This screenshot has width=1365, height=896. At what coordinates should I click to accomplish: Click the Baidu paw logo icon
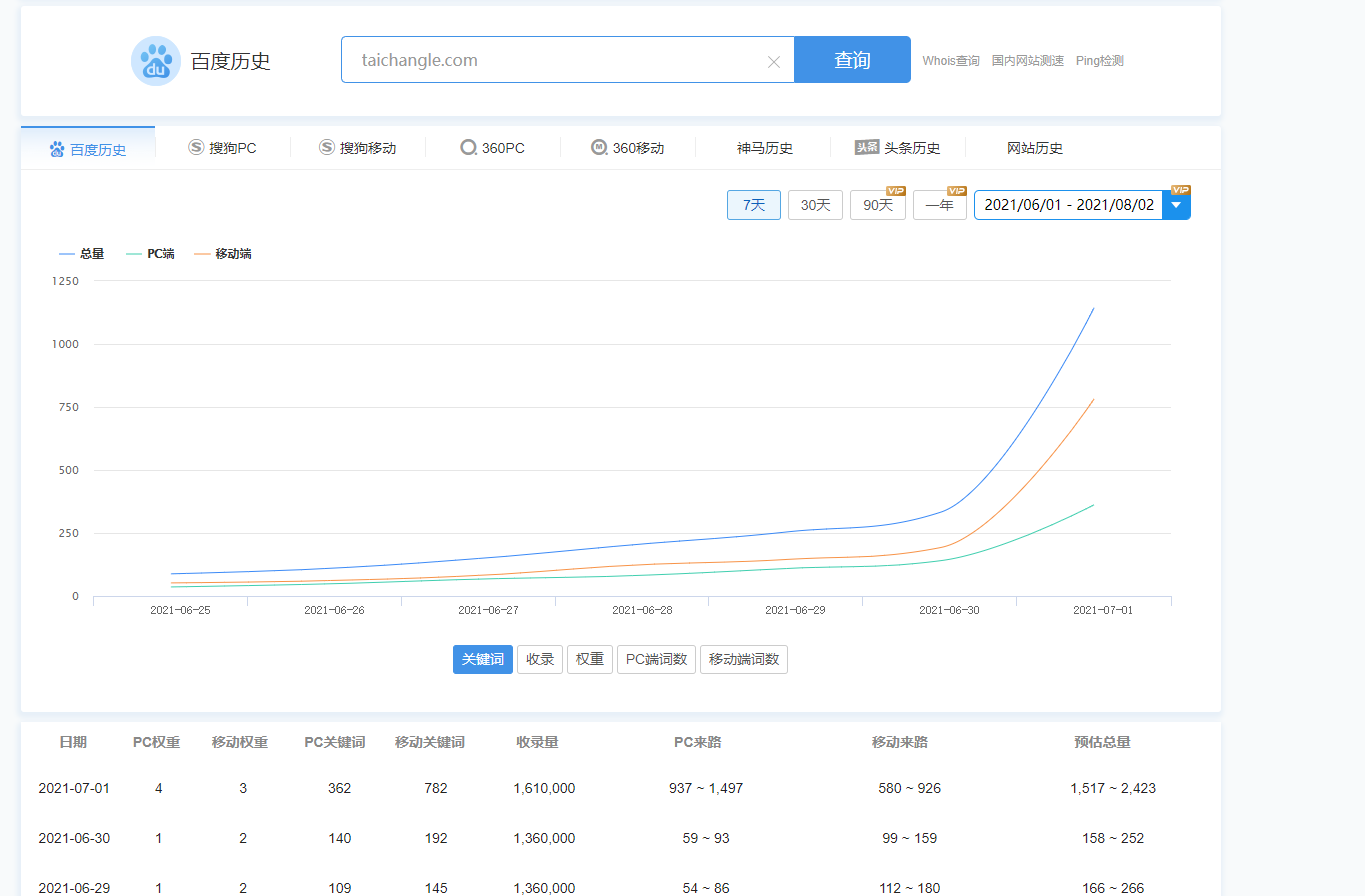(156, 61)
